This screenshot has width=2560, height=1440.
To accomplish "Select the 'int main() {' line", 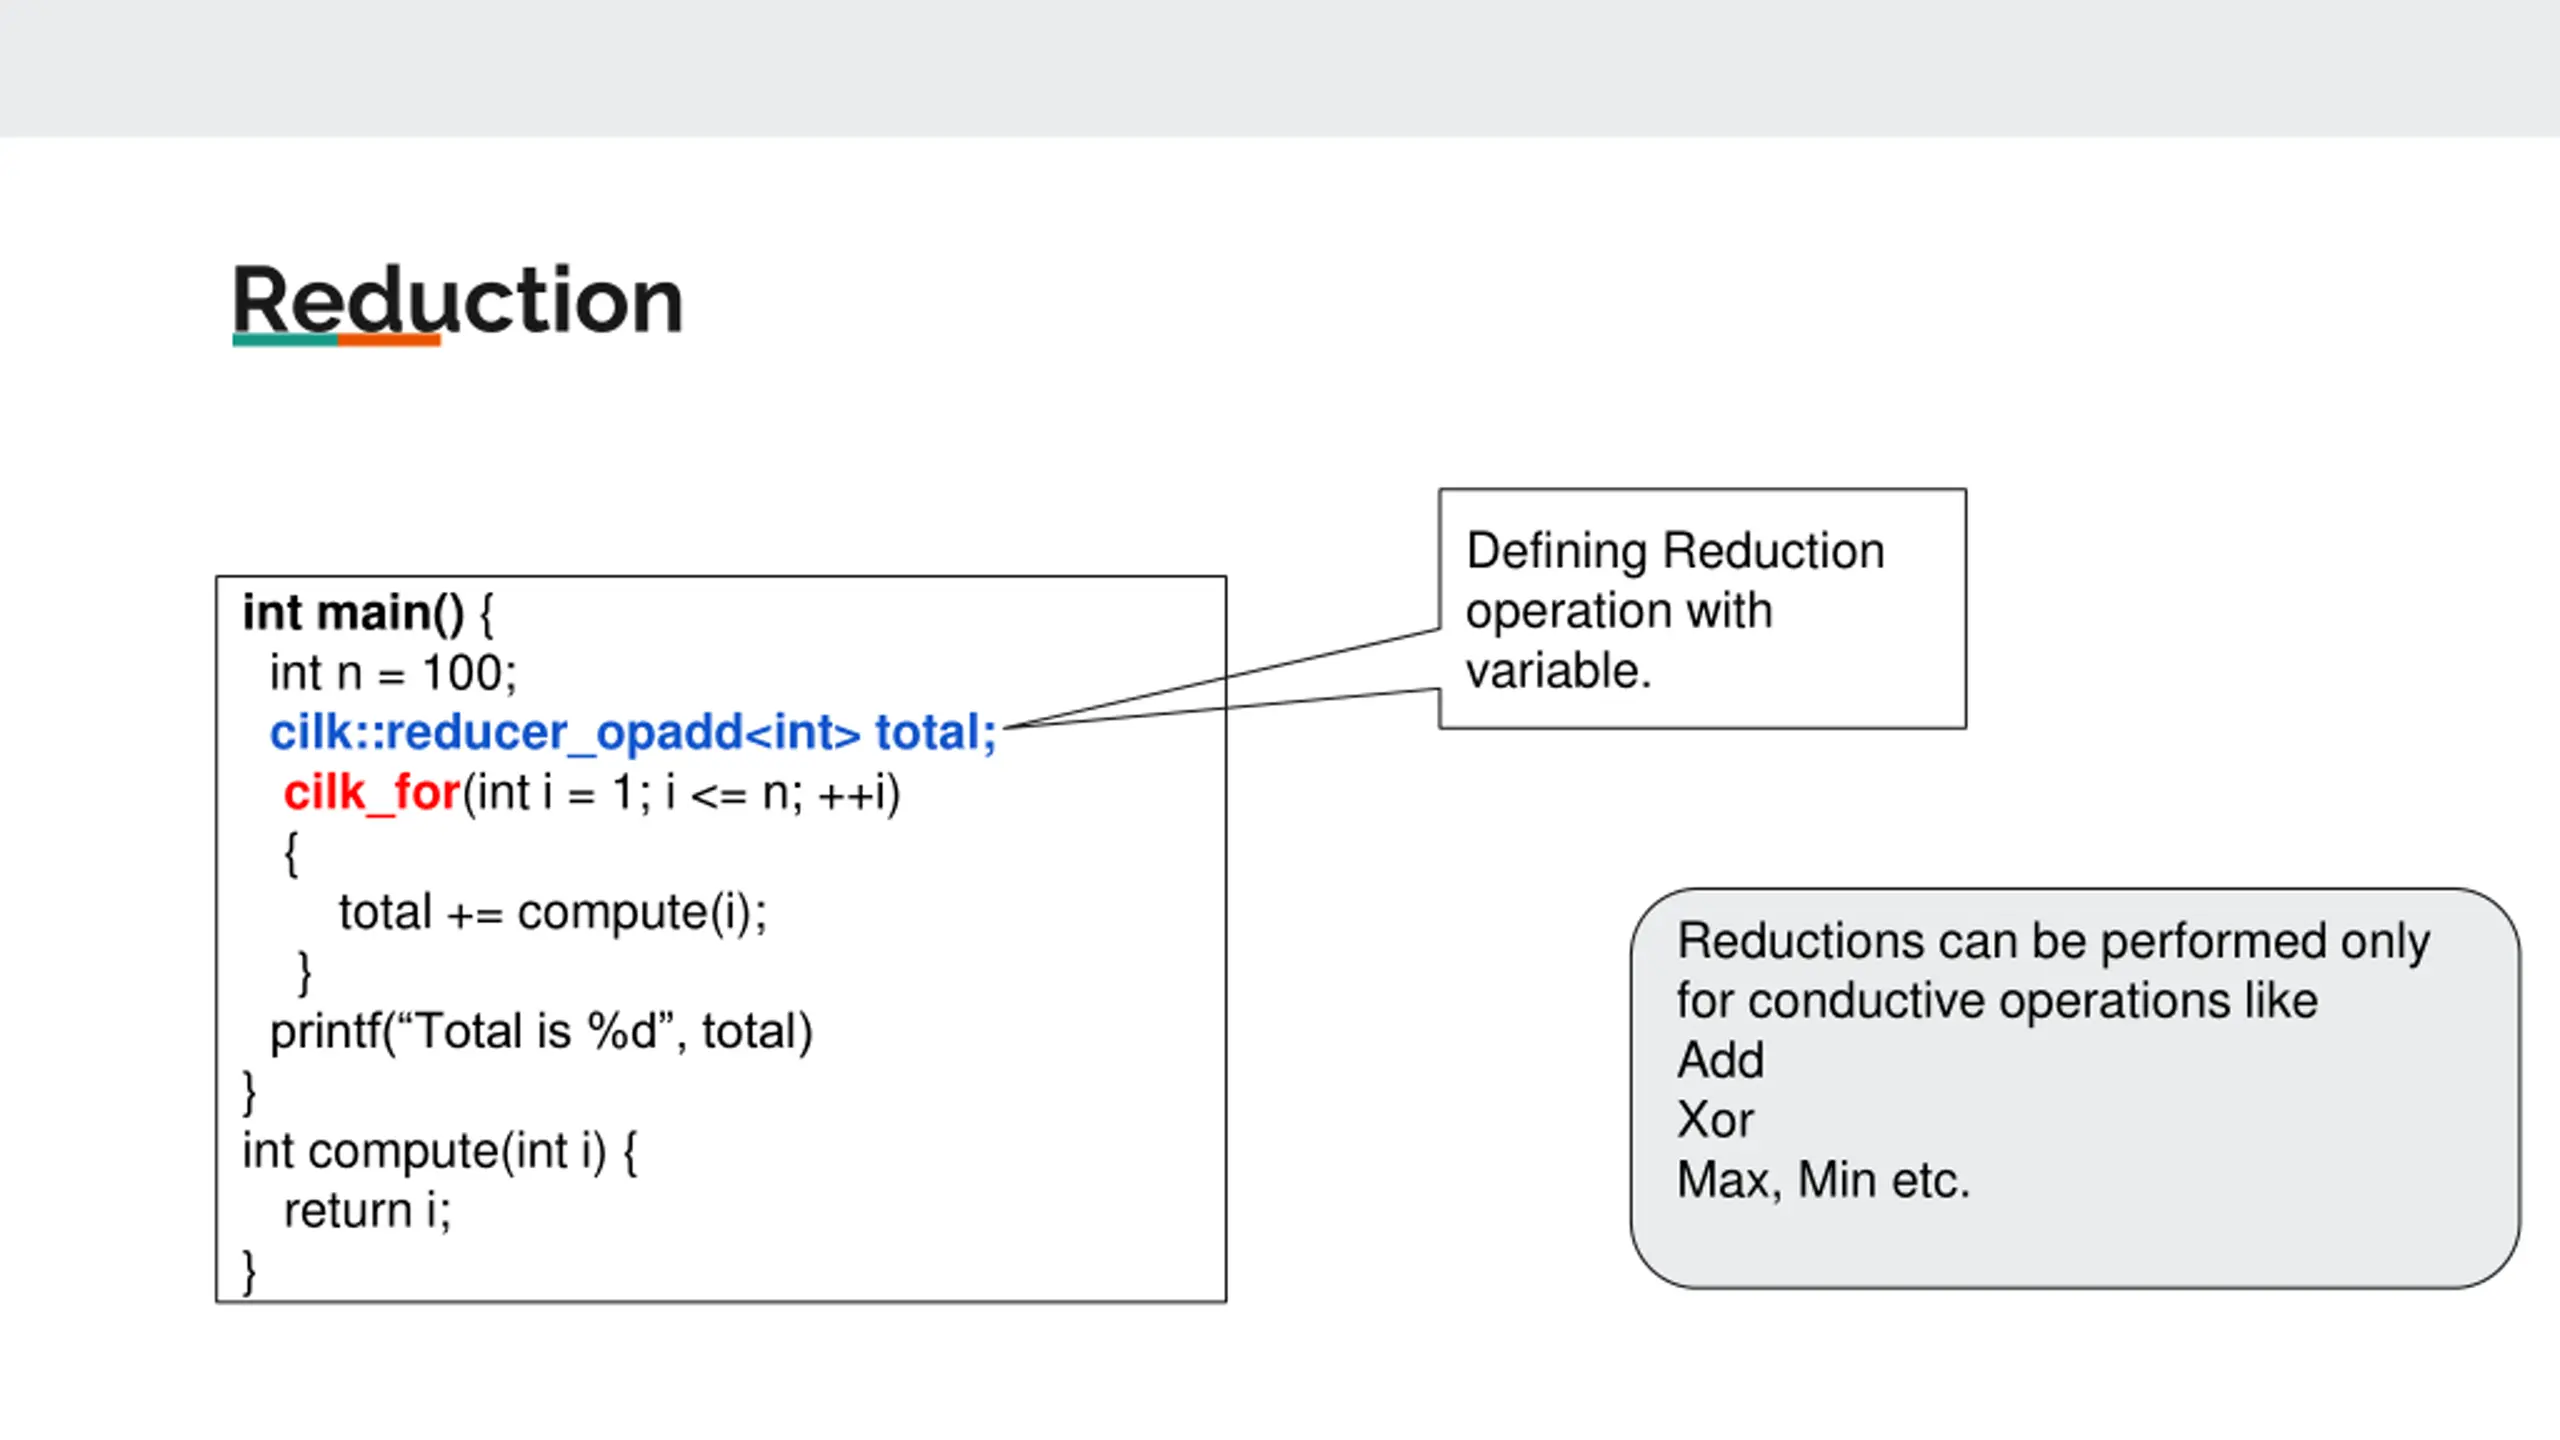I will pos(368,613).
